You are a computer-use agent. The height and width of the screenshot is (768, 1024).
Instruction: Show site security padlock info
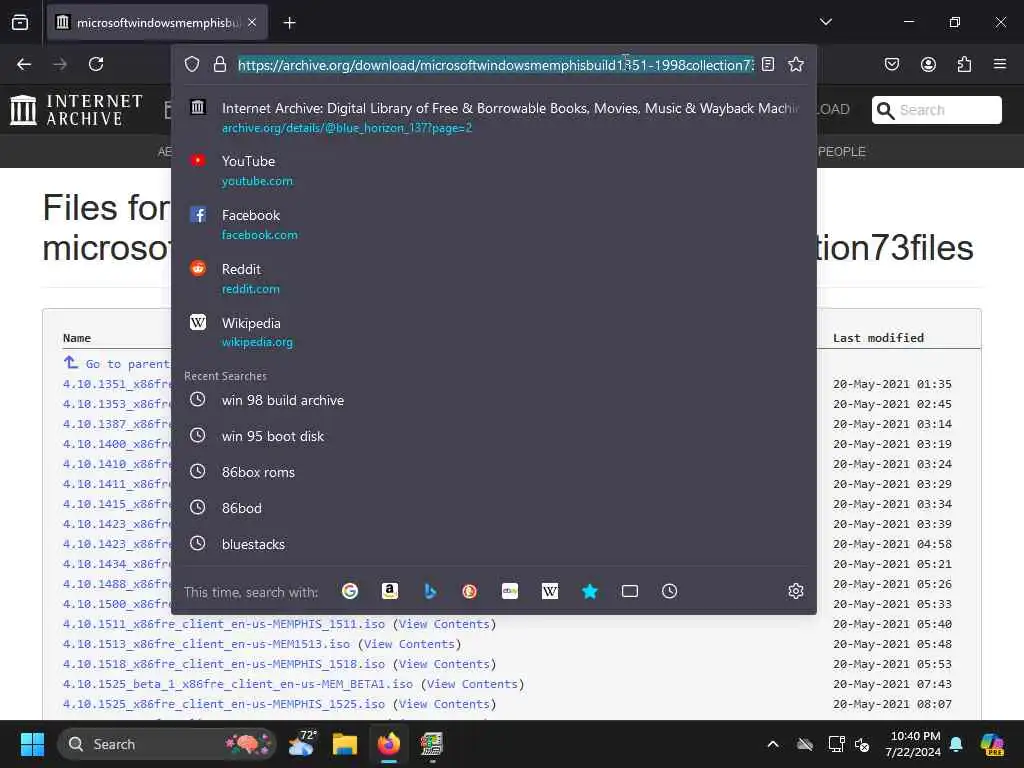(220, 64)
